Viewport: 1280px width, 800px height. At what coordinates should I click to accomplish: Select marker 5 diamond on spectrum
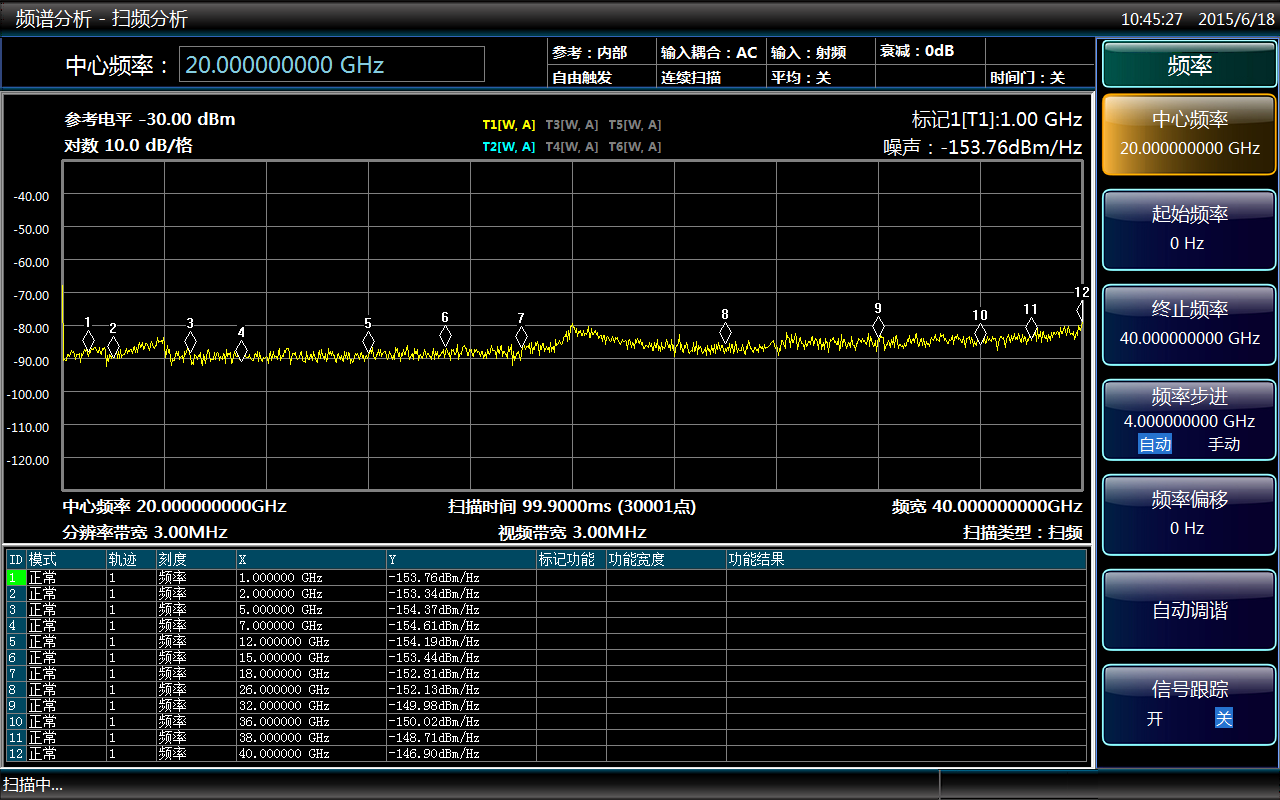[368, 341]
